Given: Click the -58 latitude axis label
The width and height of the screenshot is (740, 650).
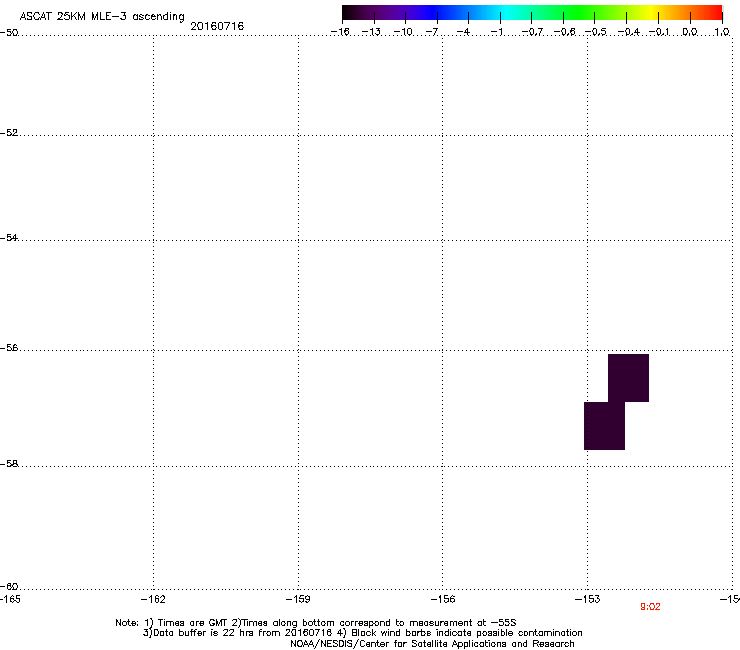Looking at the screenshot, I should point(9,464).
